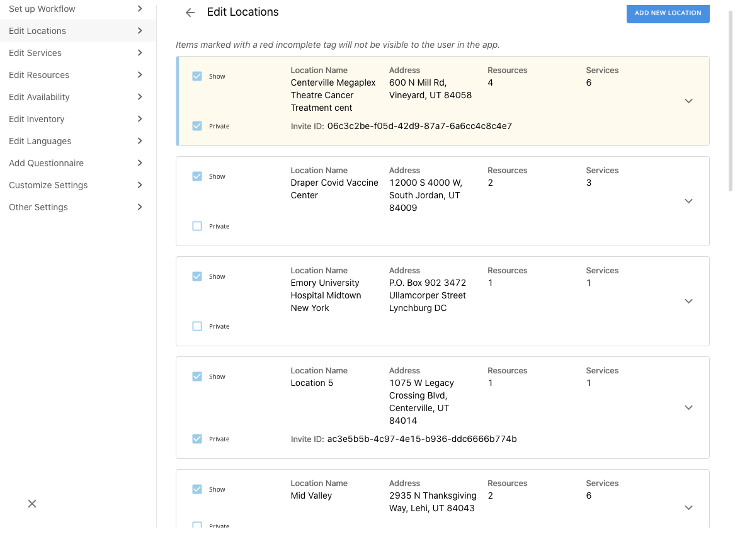Click the Invite ID ending in 6a6cc4c8c4e7
Viewport: 741px width, 533px height.
point(420,126)
